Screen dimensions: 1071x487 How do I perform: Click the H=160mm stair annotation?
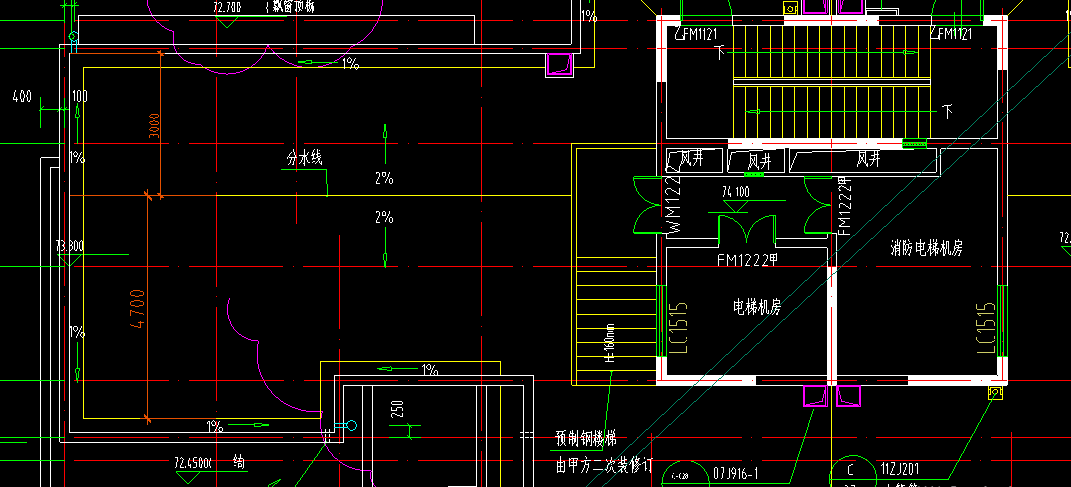[609, 342]
